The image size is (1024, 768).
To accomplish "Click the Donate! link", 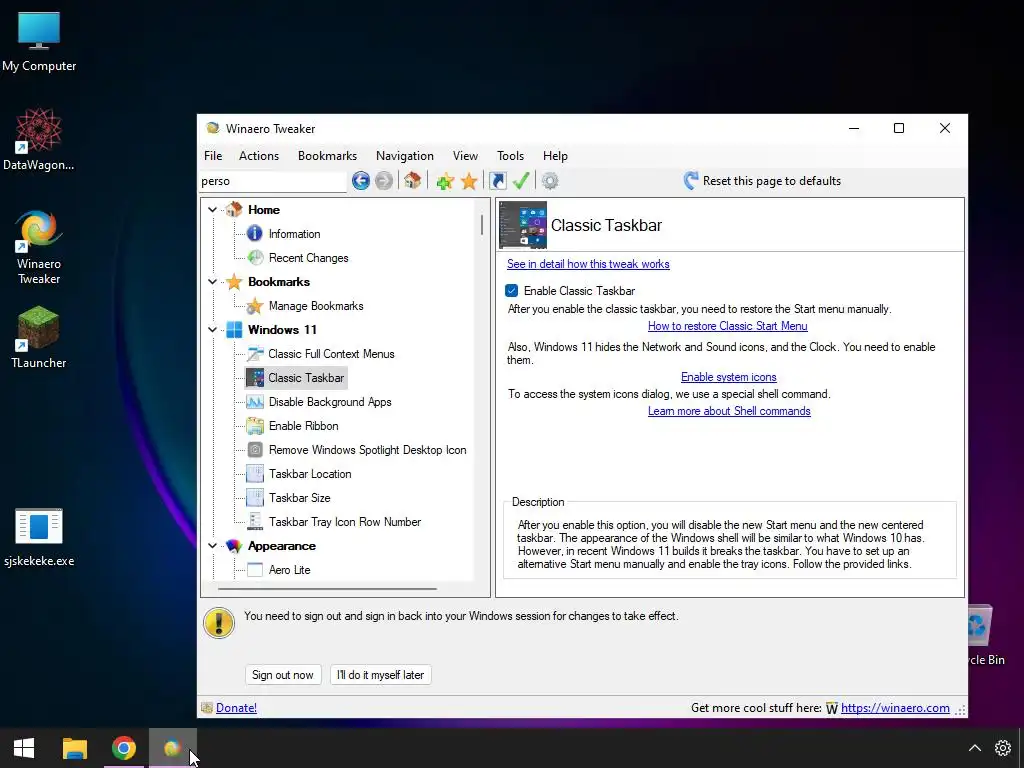I will (x=236, y=708).
